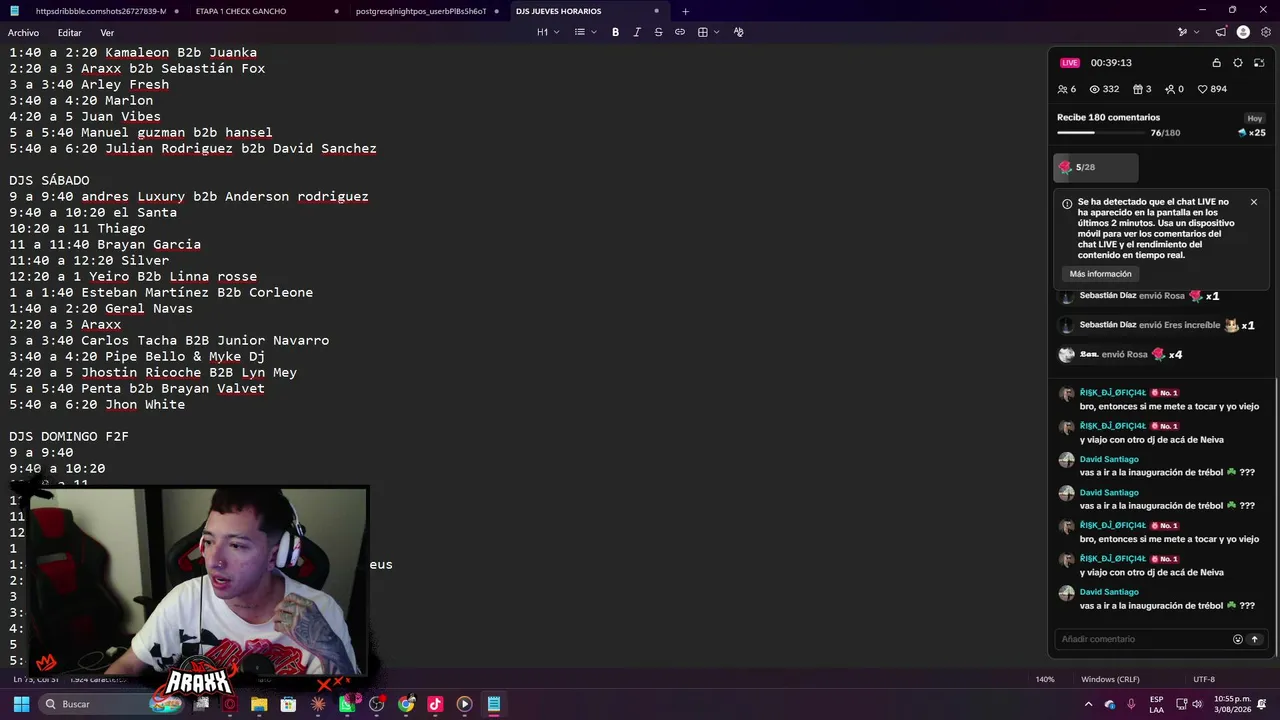This screenshot has width=1280, height=720.
Task: Click the Más información button
Action: point(1101,274)
